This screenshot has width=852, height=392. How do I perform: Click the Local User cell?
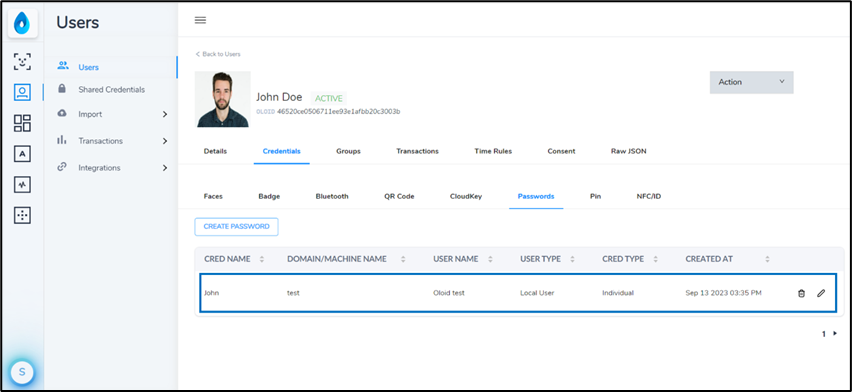(537, 293)
